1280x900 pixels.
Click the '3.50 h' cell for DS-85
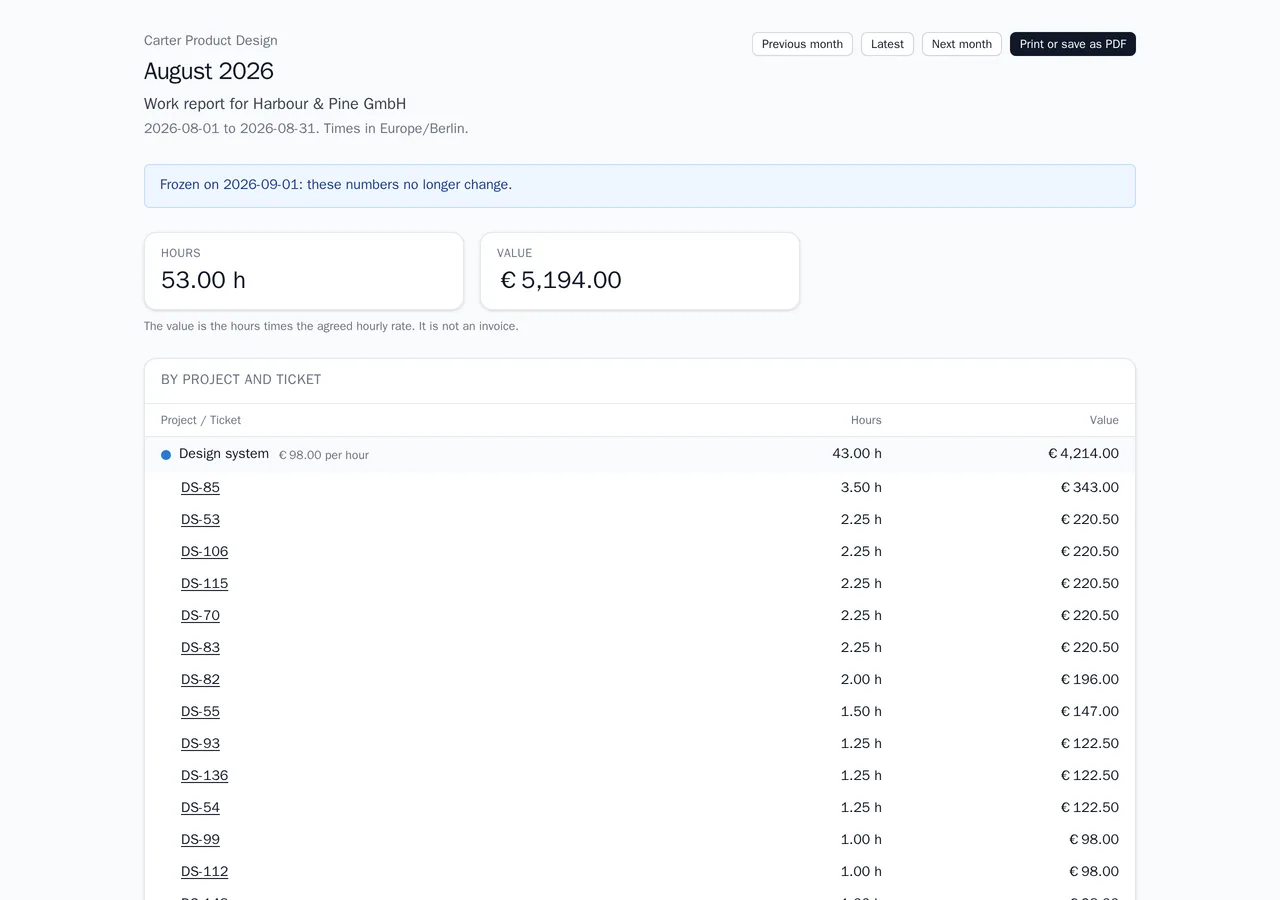click(x=861, y=488)
